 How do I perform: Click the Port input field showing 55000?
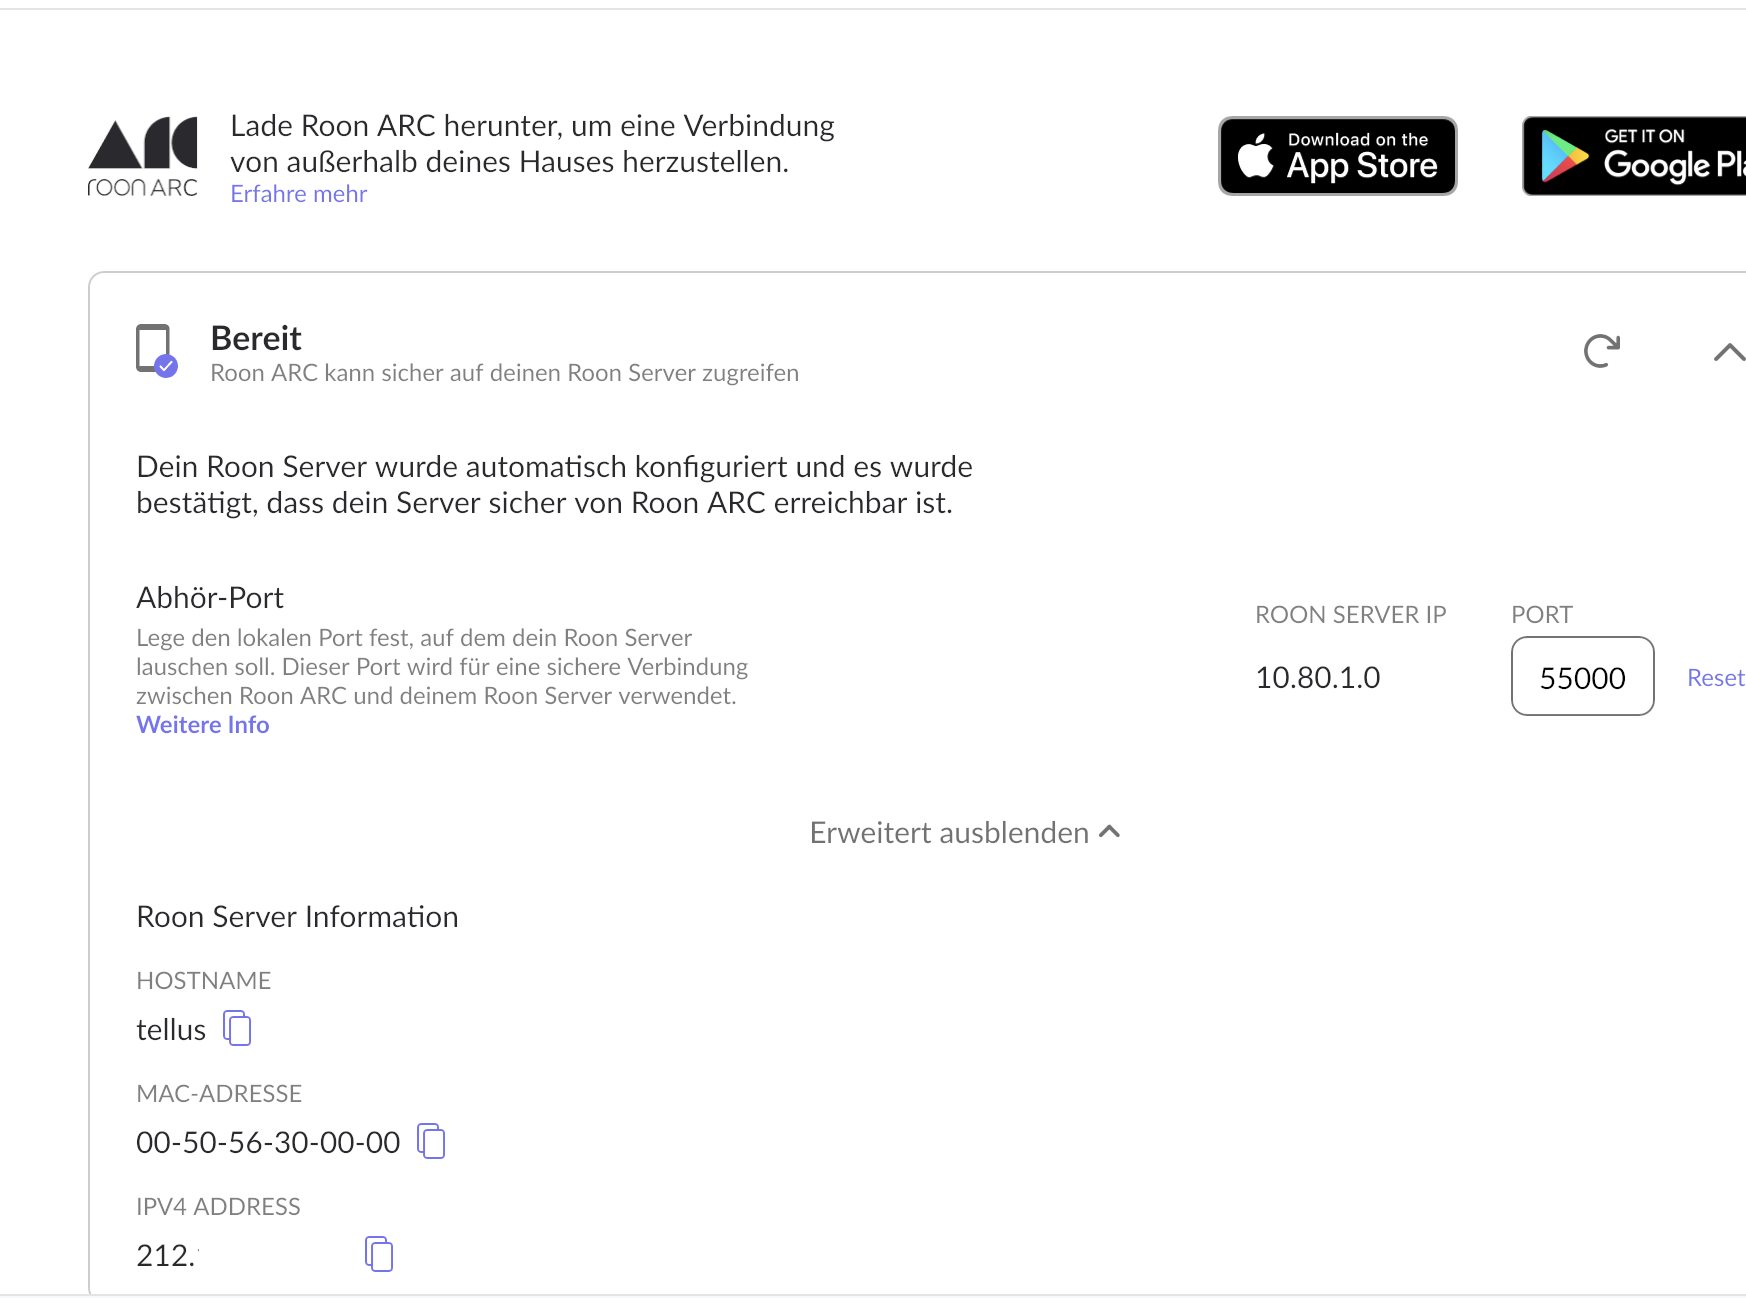click(1582, 677)
